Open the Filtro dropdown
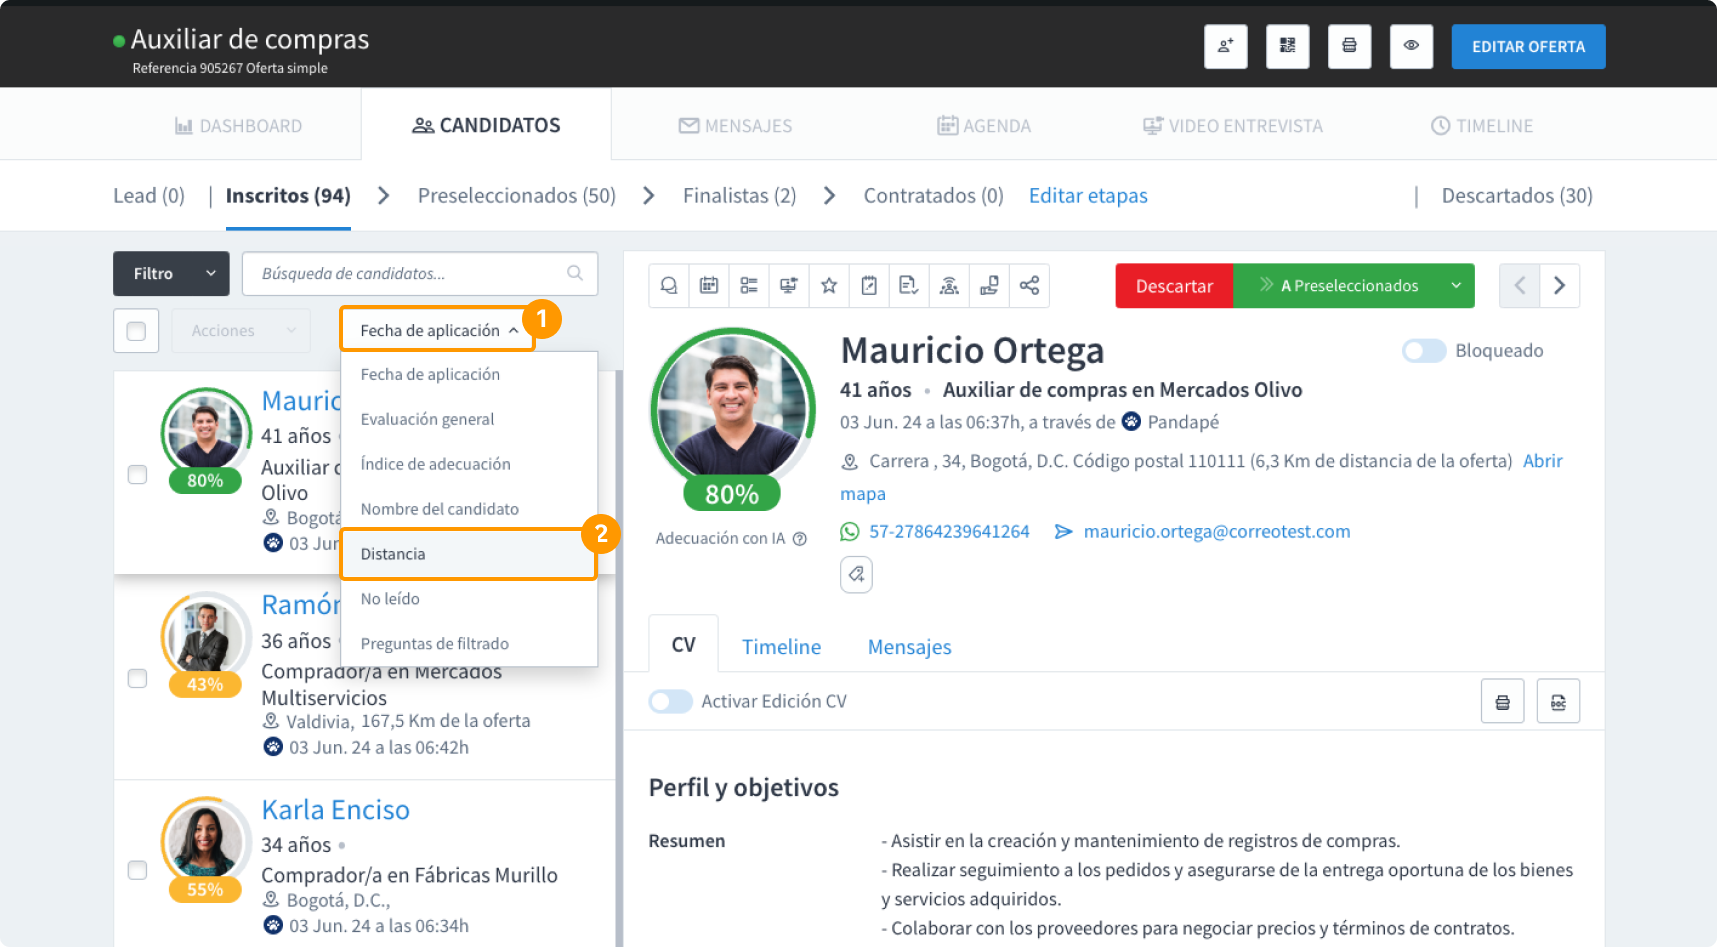This screenshot has height=947, width=1717. [170, 273]
